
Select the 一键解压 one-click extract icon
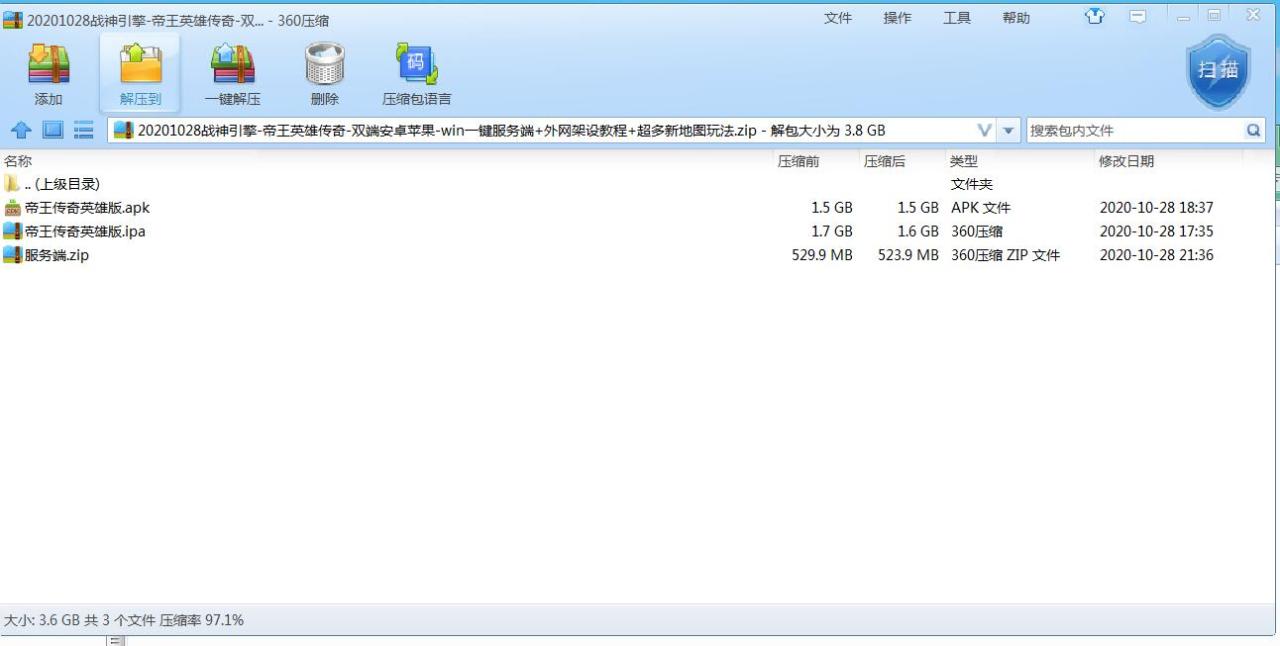pos(233,70)
